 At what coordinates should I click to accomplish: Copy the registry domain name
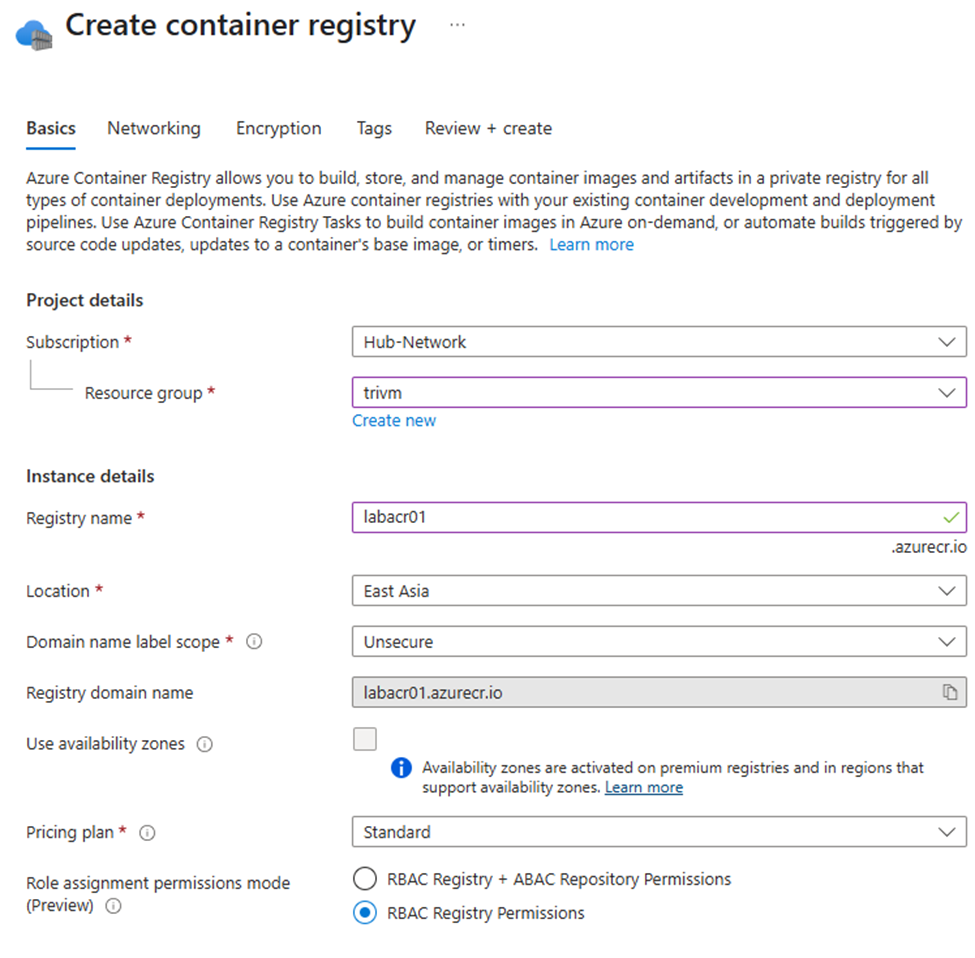950,692
